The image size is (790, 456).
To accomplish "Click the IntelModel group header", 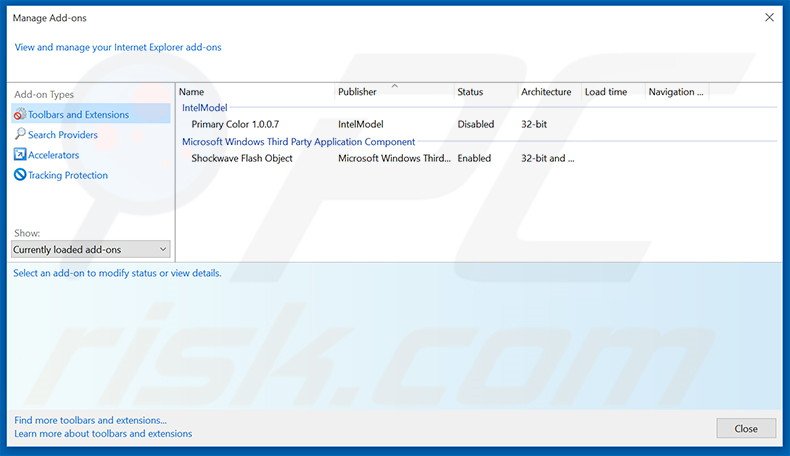I will pos(205,107).
